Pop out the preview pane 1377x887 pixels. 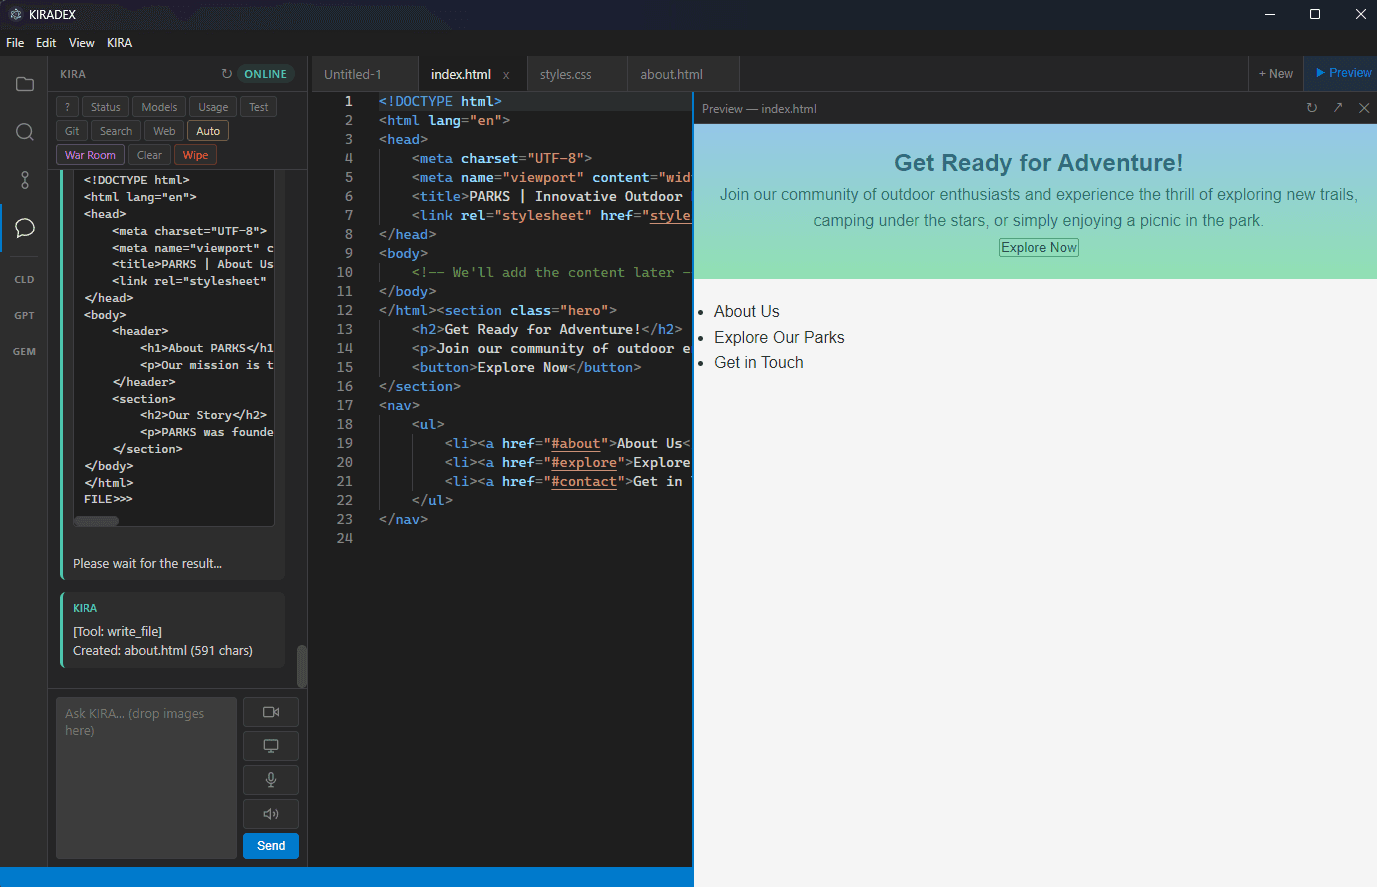click(x=1338, y=108)
